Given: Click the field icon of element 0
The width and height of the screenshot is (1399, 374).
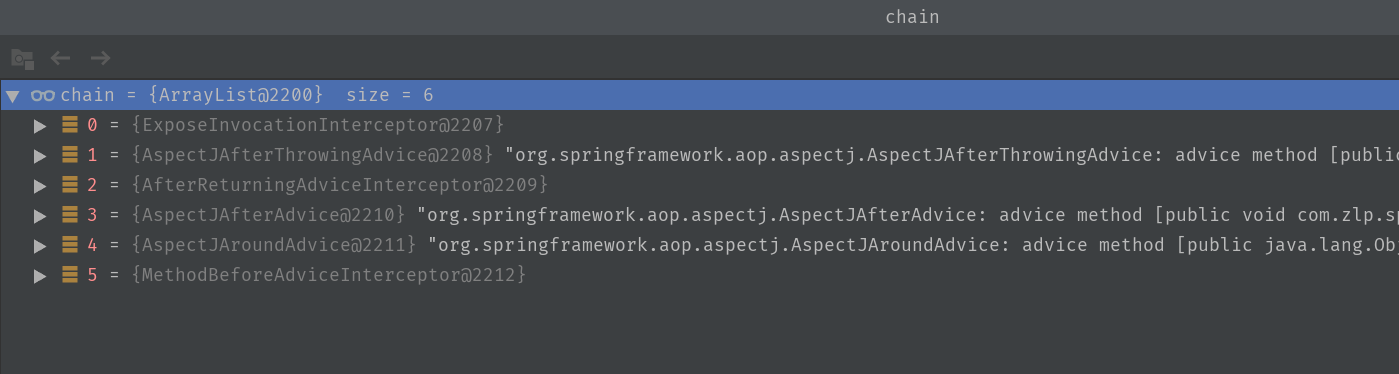Looking at the screenshot, I should point(70,126).
